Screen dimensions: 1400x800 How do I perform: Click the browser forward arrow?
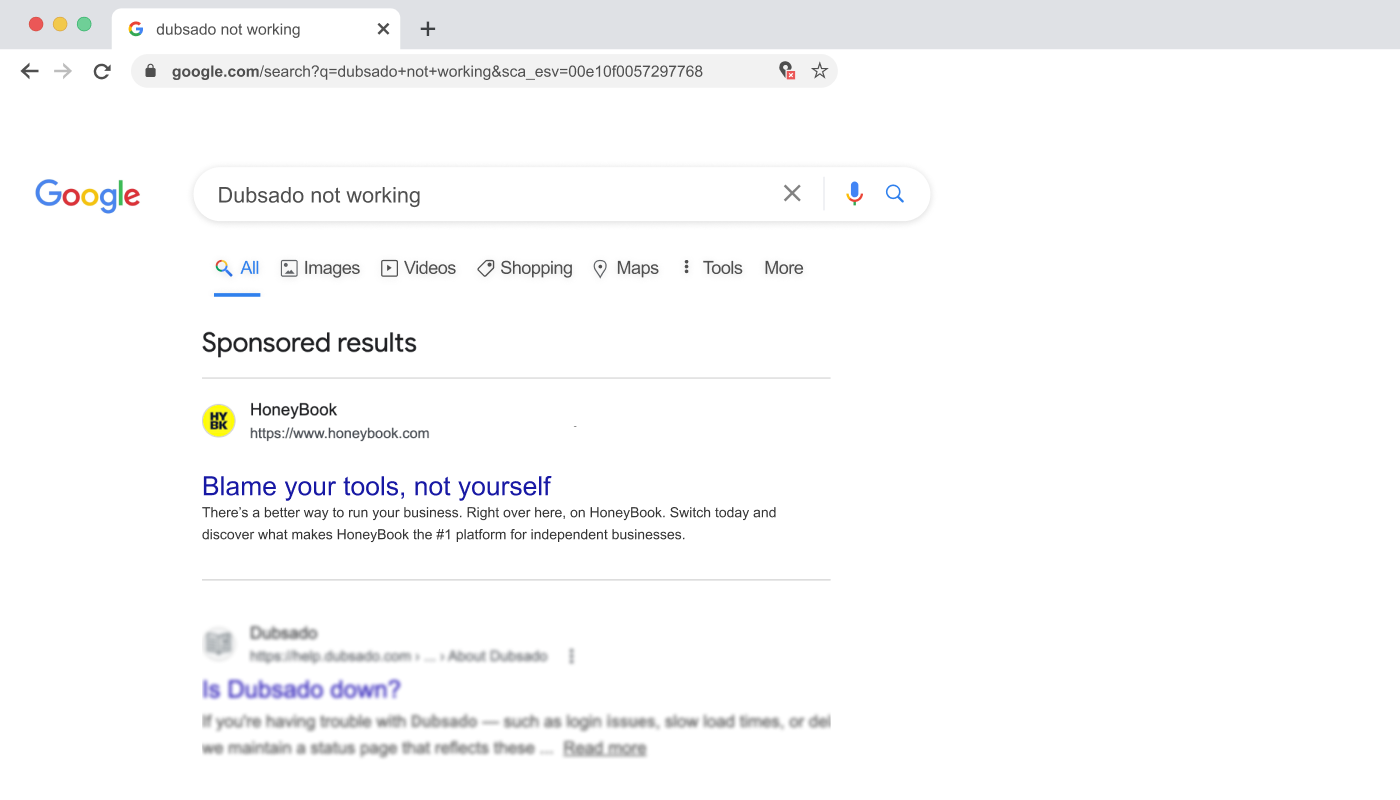[63, 71]
